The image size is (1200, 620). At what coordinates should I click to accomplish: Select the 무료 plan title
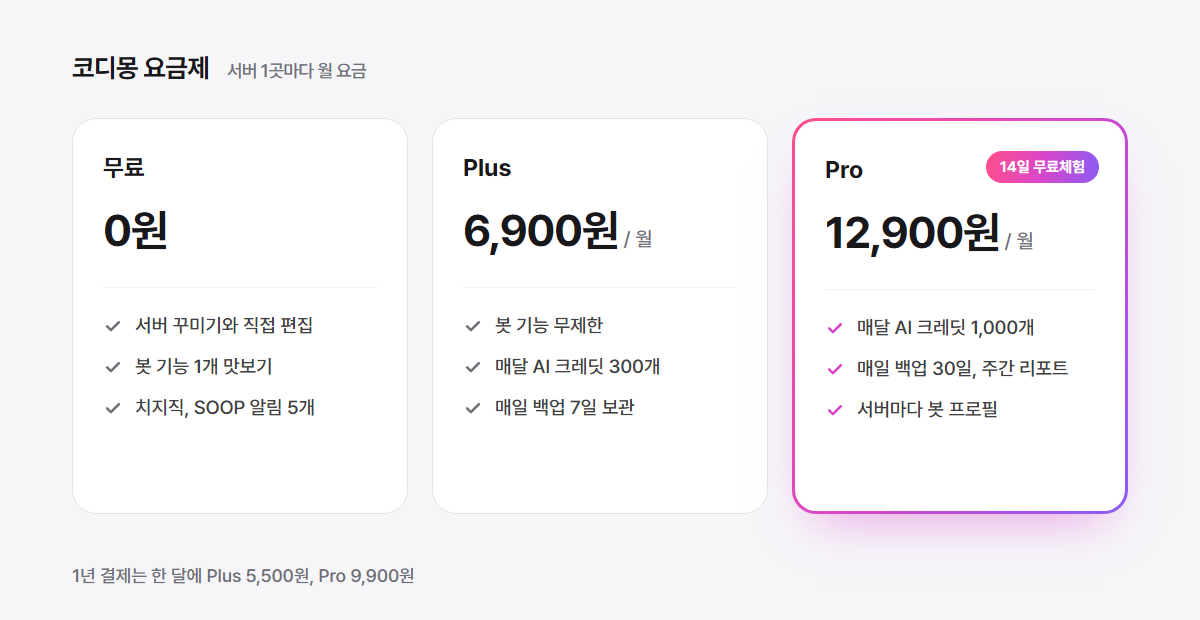(x=124, y=168)
